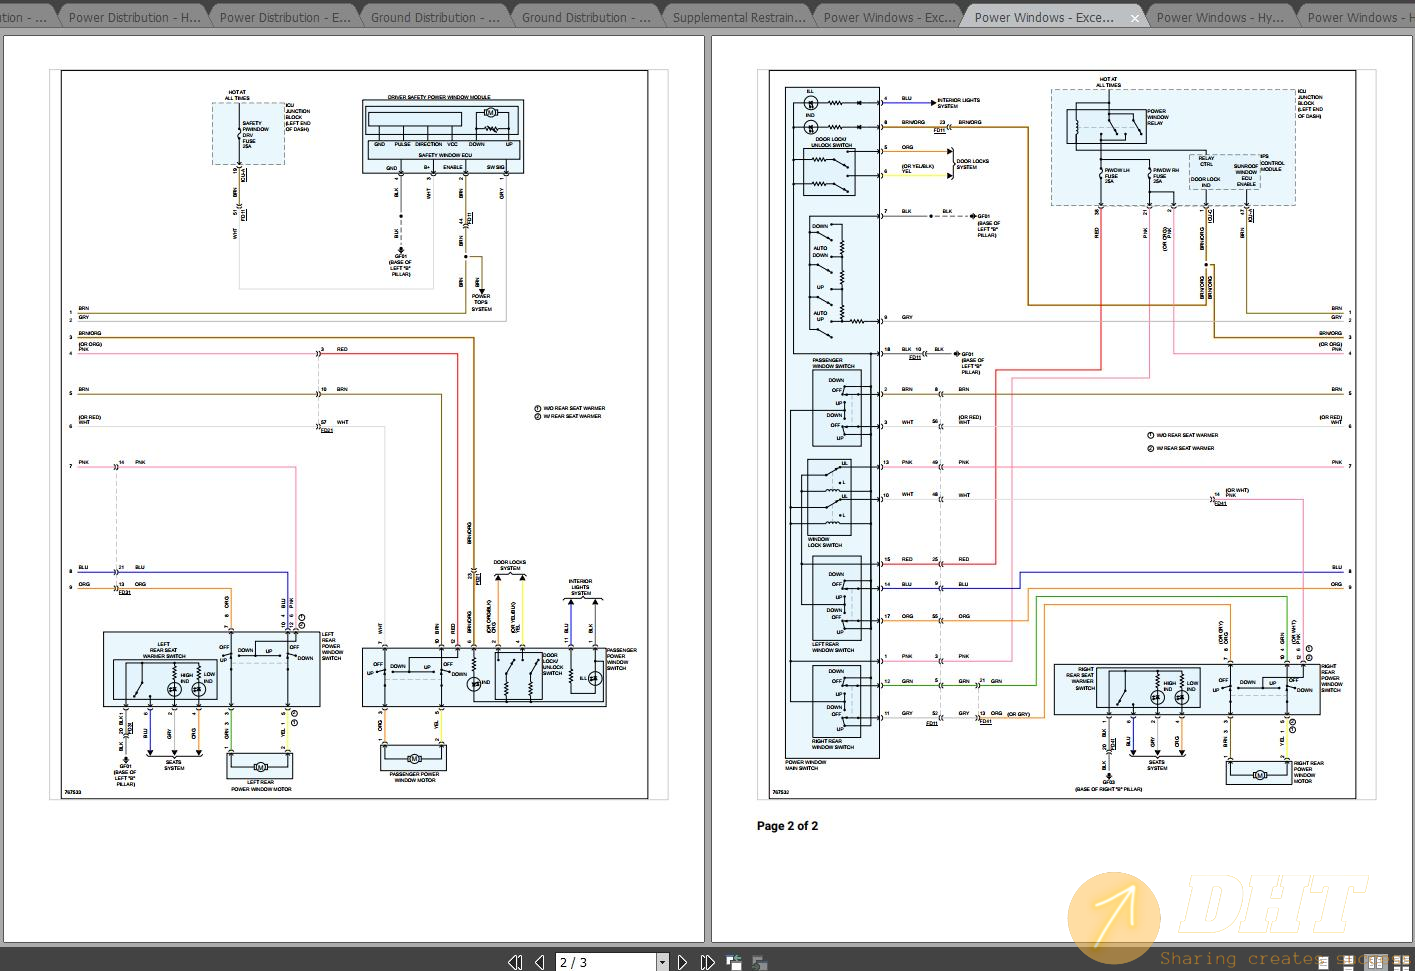The width and height of the screenshot is (1415, 971).
Task: Open the Power Windows - Hy... tab
Action: [1220, 17]
